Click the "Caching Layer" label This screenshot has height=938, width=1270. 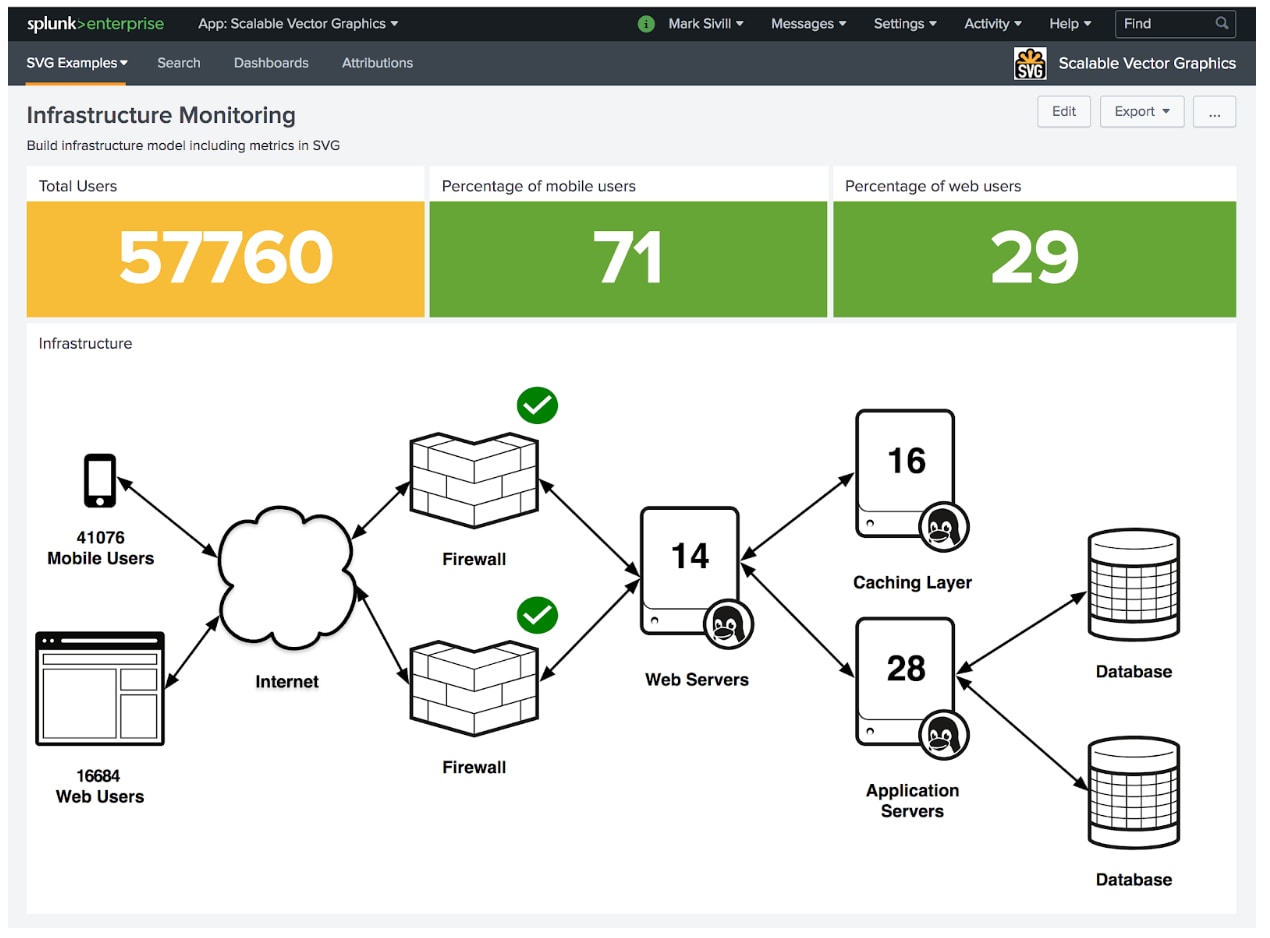click(912, 582)
